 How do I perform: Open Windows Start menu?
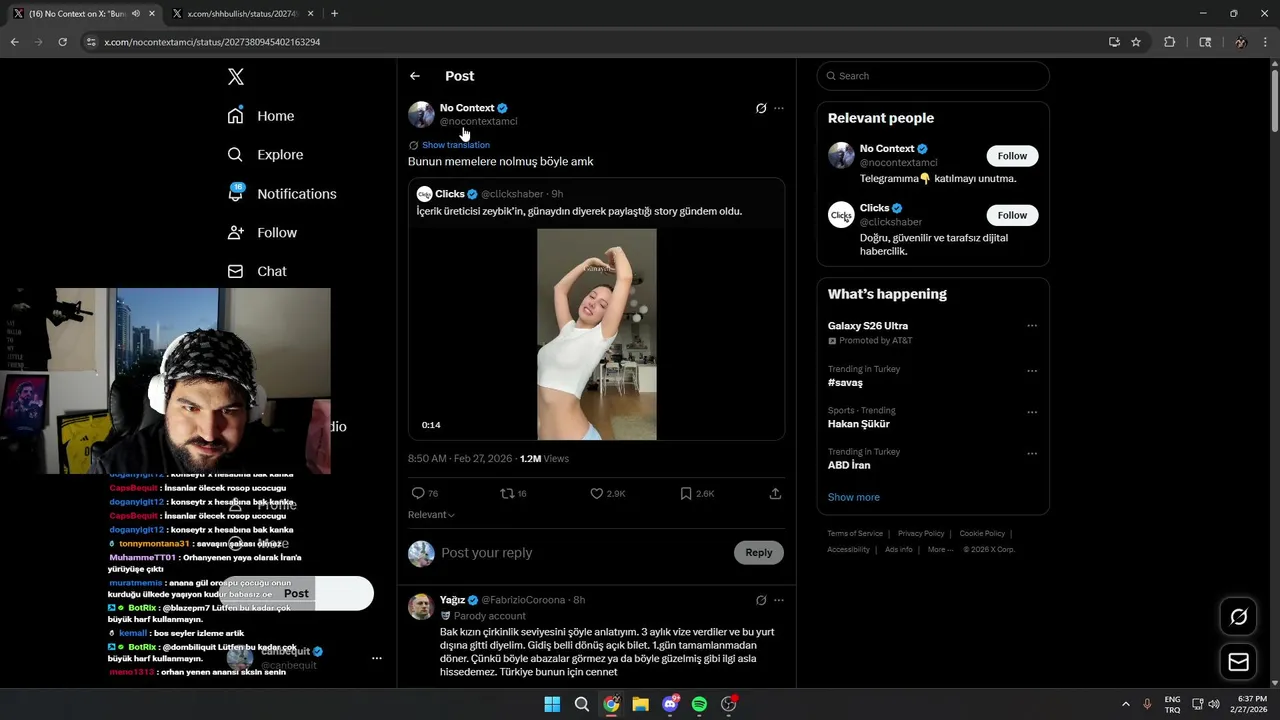coord(552,704)
